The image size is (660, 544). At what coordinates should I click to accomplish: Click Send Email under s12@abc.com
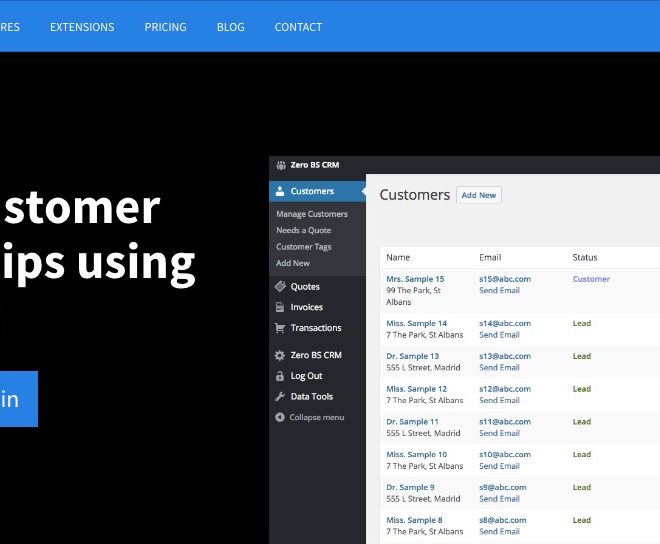(x=499, y=400)
